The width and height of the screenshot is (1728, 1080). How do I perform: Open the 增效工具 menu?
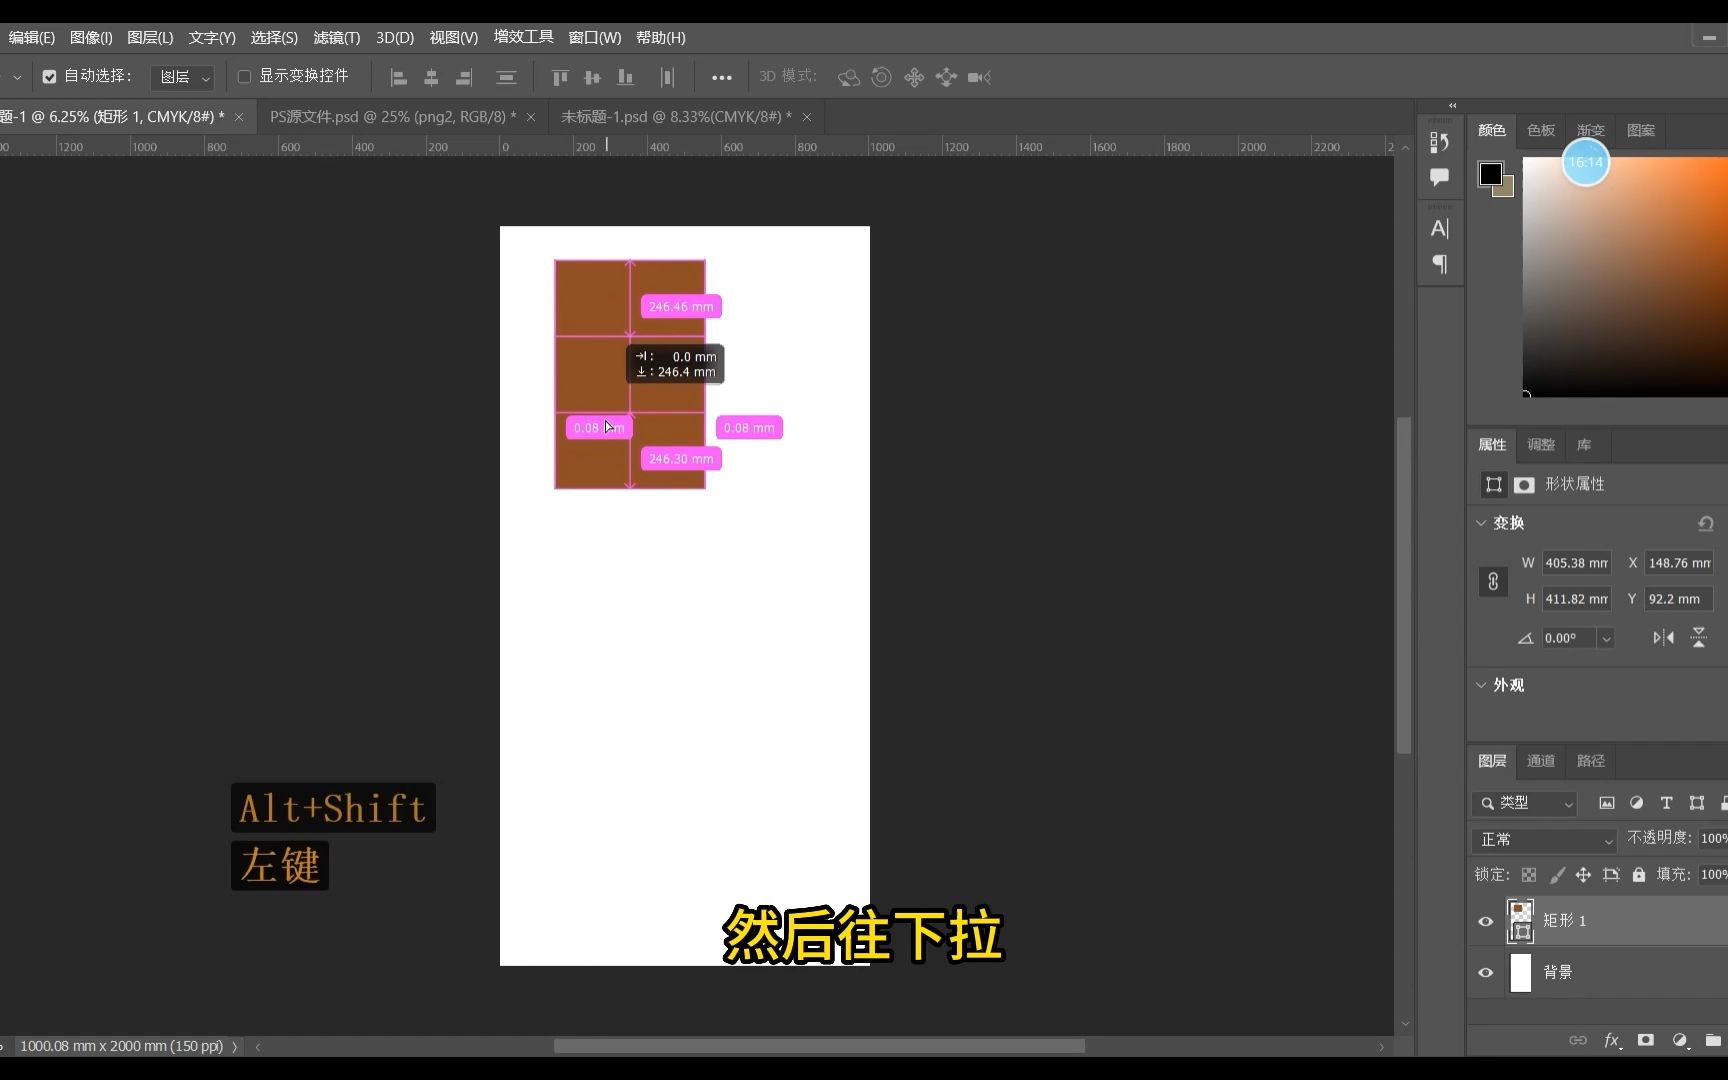click(523, 37)
